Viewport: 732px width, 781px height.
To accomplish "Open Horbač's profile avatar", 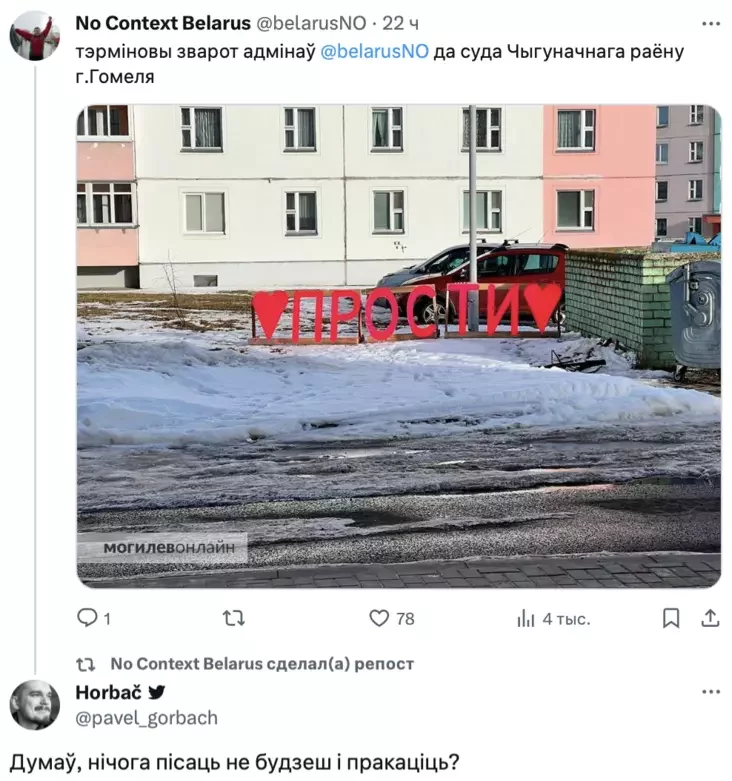I will coord(34,705).
